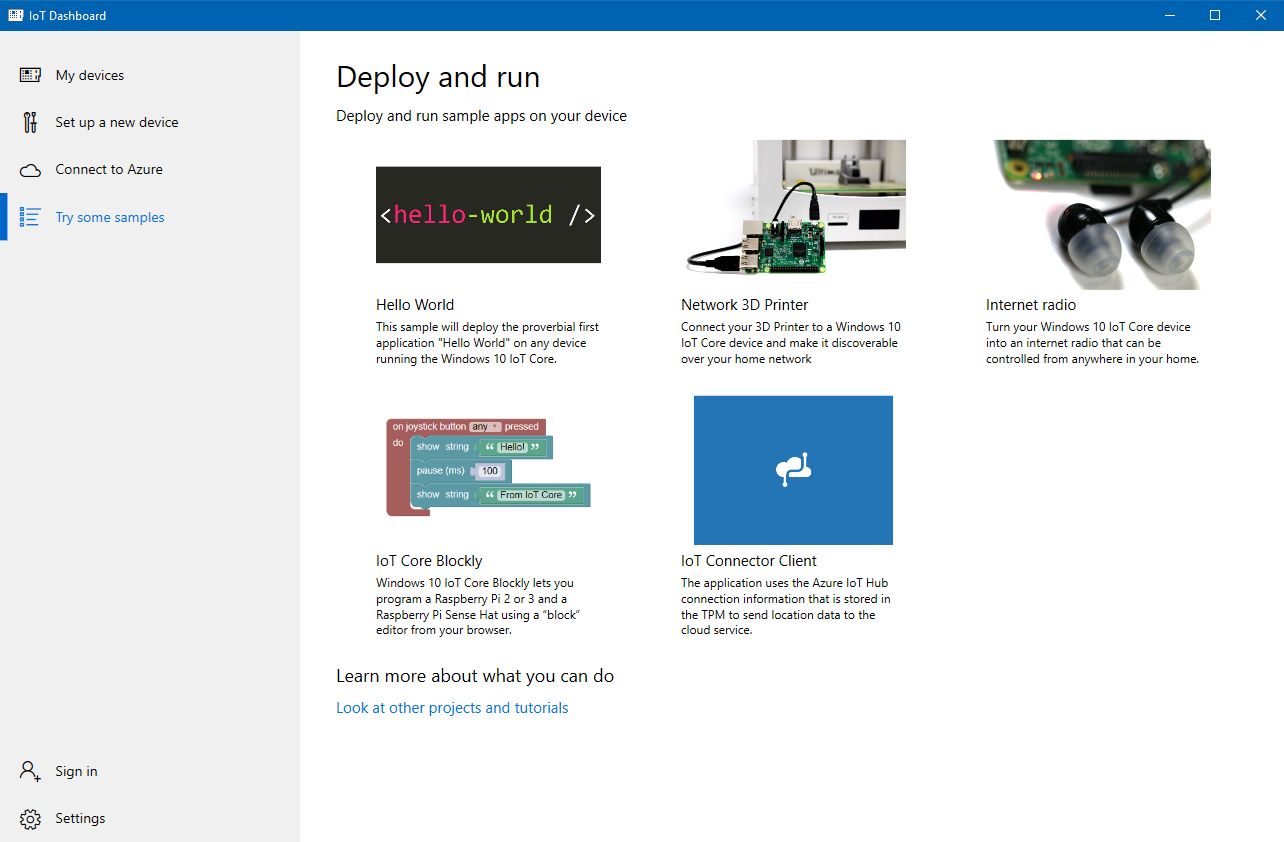
Task: Click the Deploy and run heading
Action: [x=438, y=77]
